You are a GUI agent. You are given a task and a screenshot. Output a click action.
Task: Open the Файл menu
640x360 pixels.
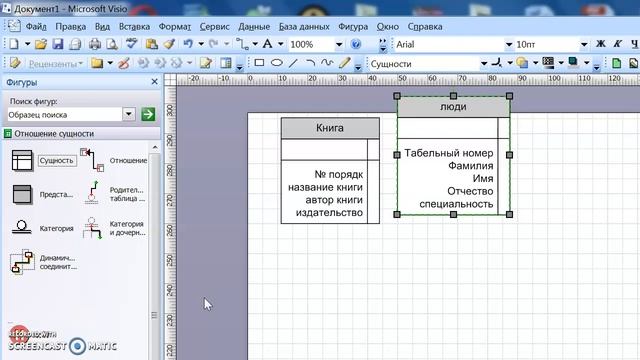[x=36, y=27]
